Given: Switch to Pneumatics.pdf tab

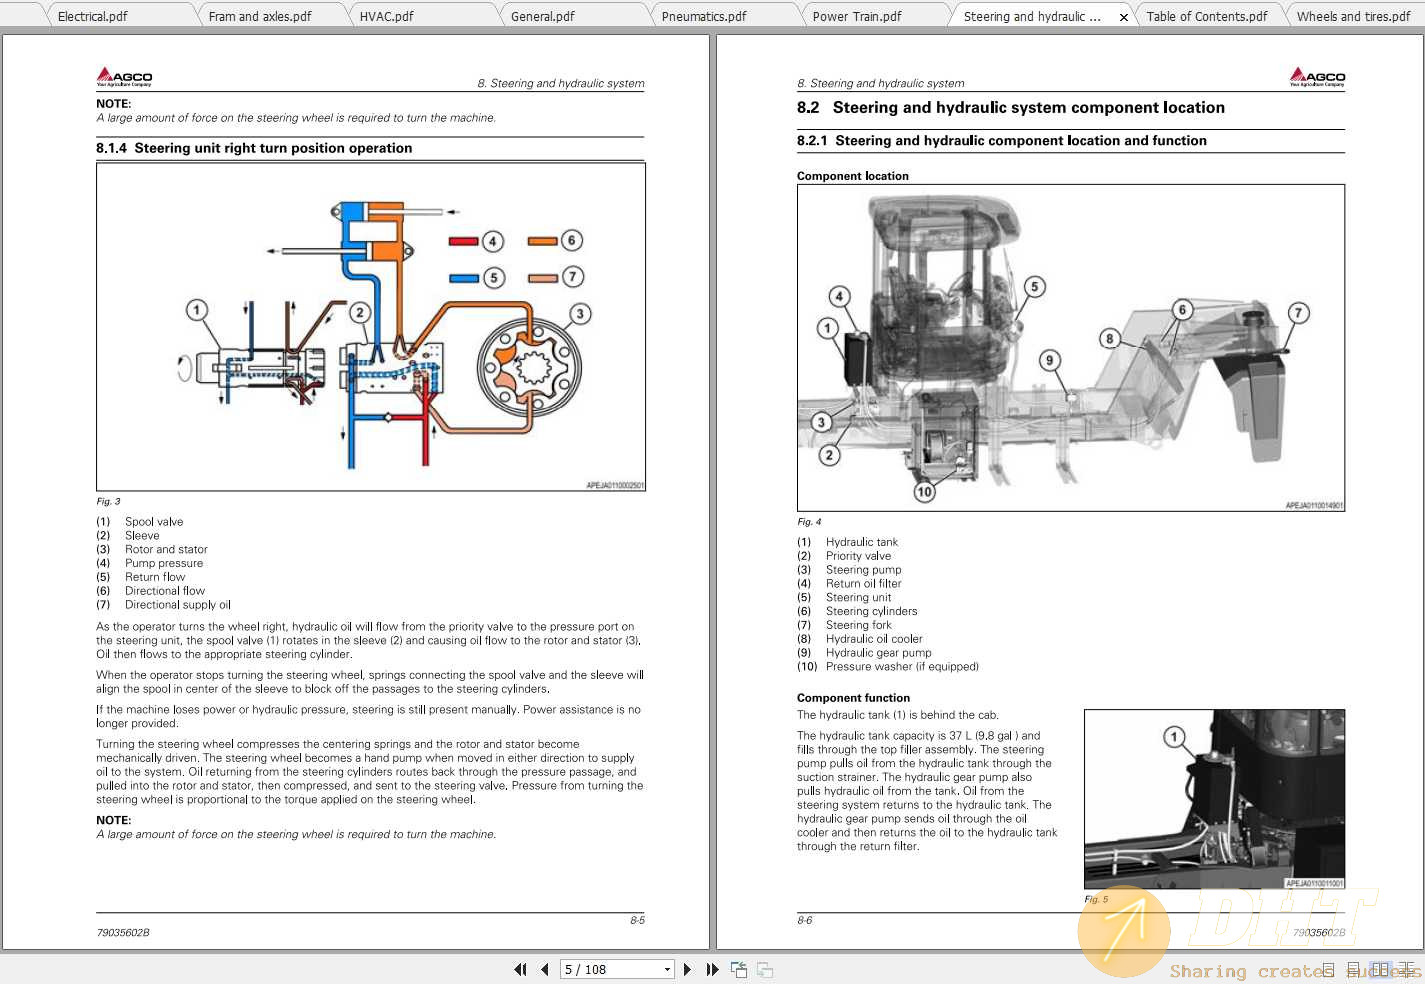Looking at the screenshot, I should coord(704,16).
